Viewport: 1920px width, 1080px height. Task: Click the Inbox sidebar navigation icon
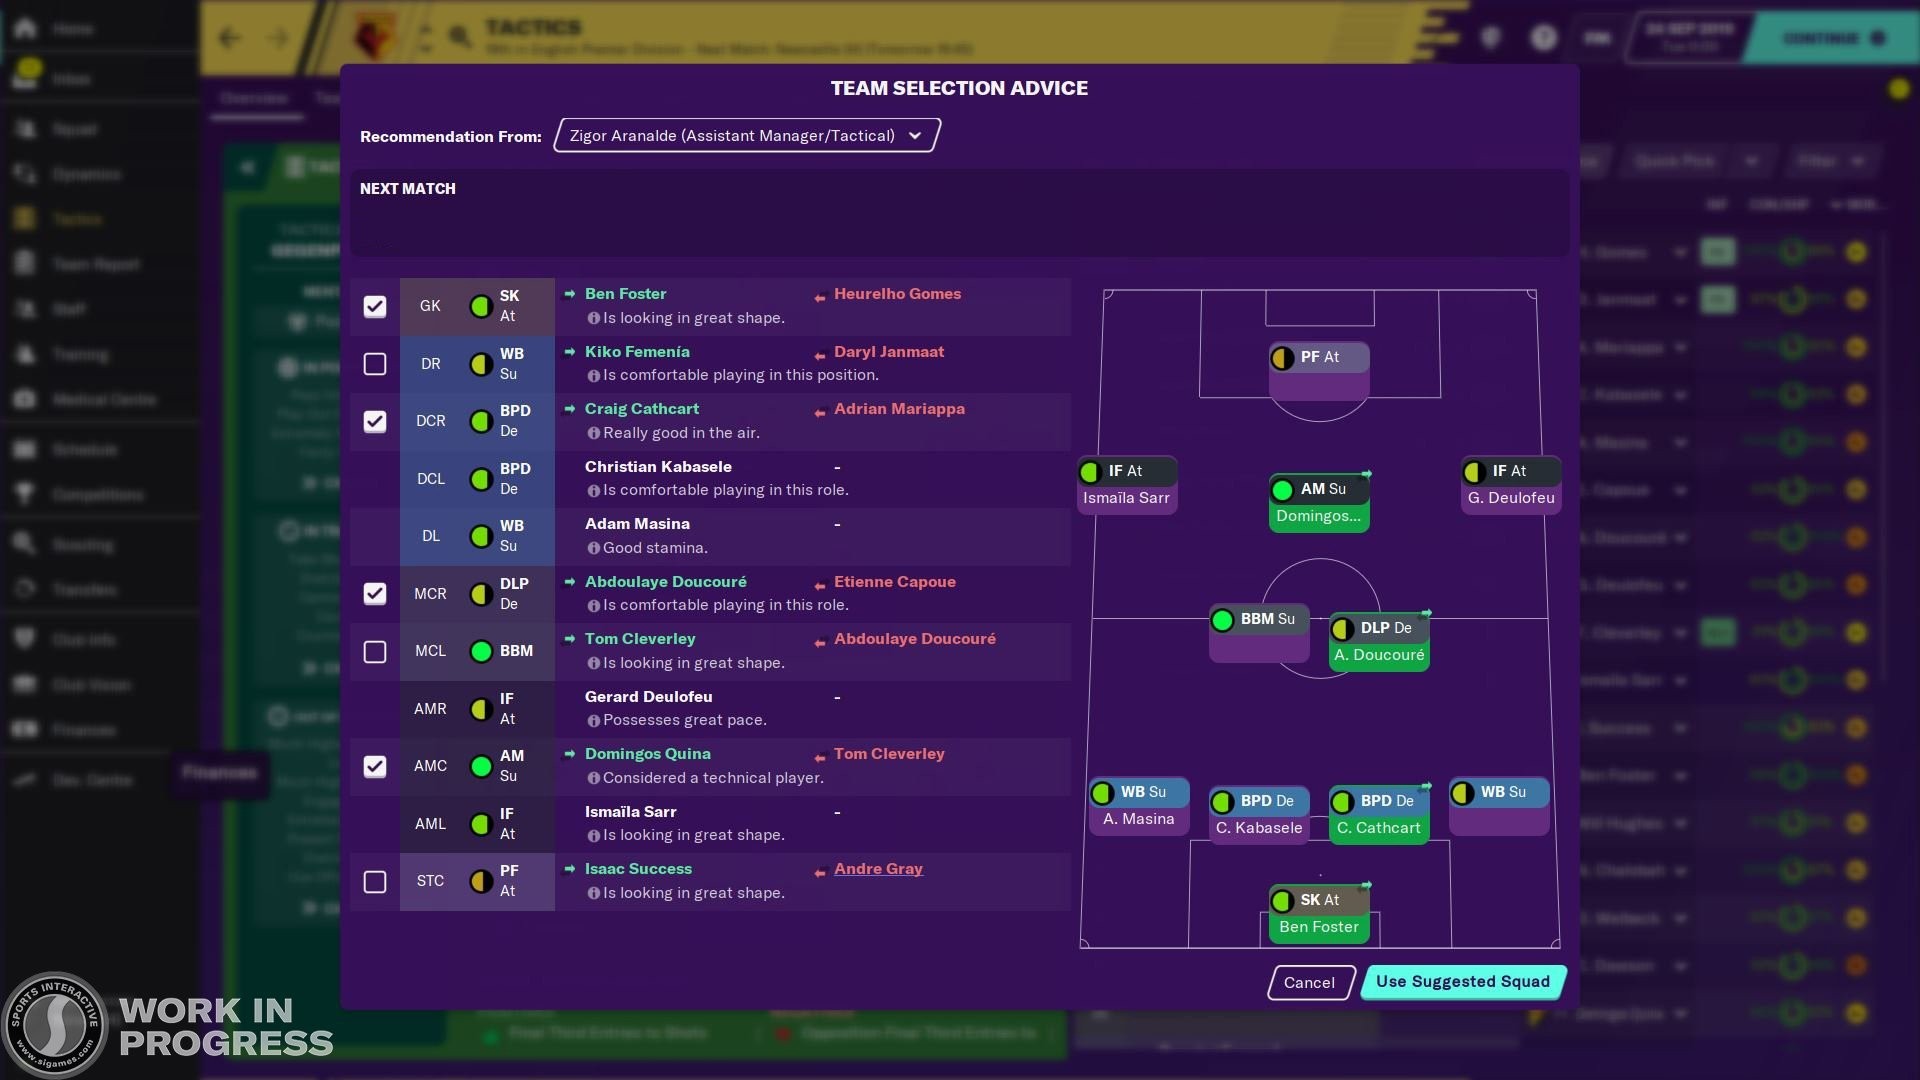[29, 79]
